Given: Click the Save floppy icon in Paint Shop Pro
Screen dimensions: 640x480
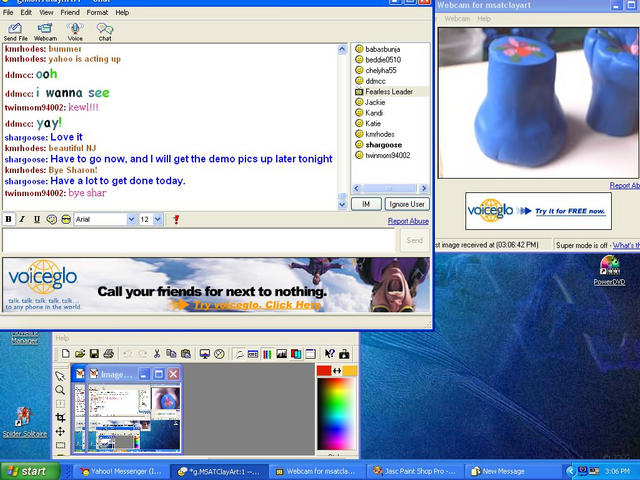Looking at the screenshot, I should coord(94,353).
